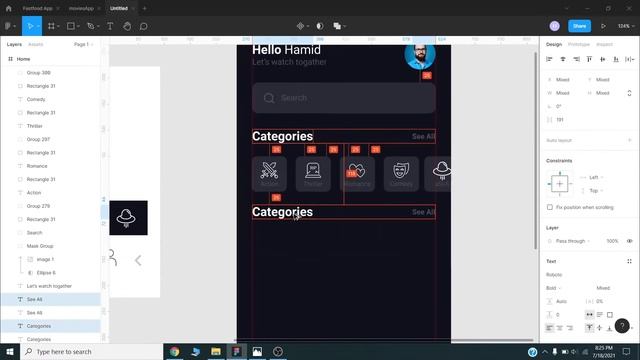Set text align right
The width and height of the screenshot is (640, 360).
coord(570,328)
